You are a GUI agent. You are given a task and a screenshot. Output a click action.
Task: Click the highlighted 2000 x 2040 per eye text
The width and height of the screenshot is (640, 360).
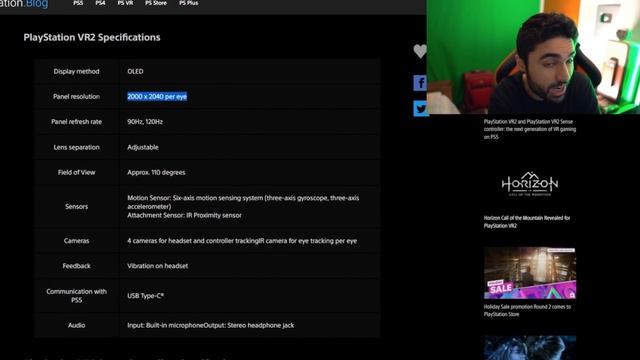point(157,96)
